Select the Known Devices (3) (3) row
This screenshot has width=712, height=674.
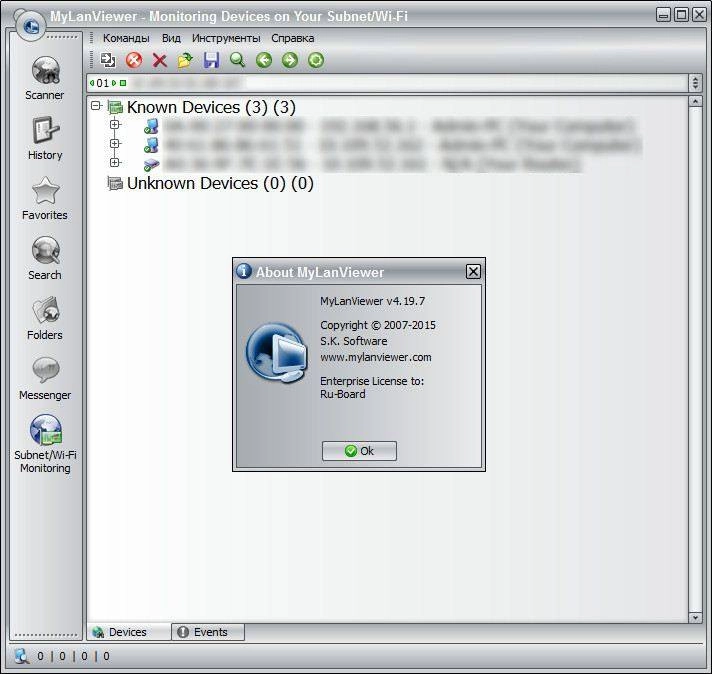[x=211, y=108]
